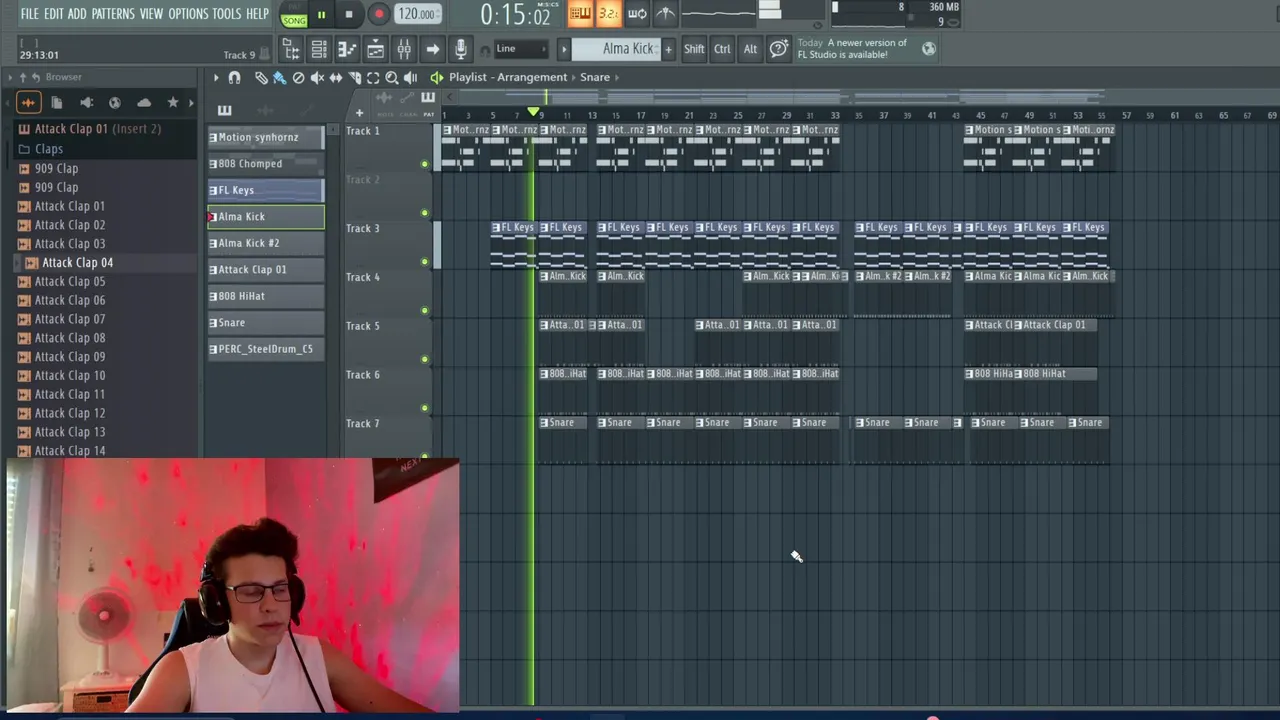Select the Slice tool in playlist toolbar
This screenshot has width=1280, height=720.
click(354, 78)
